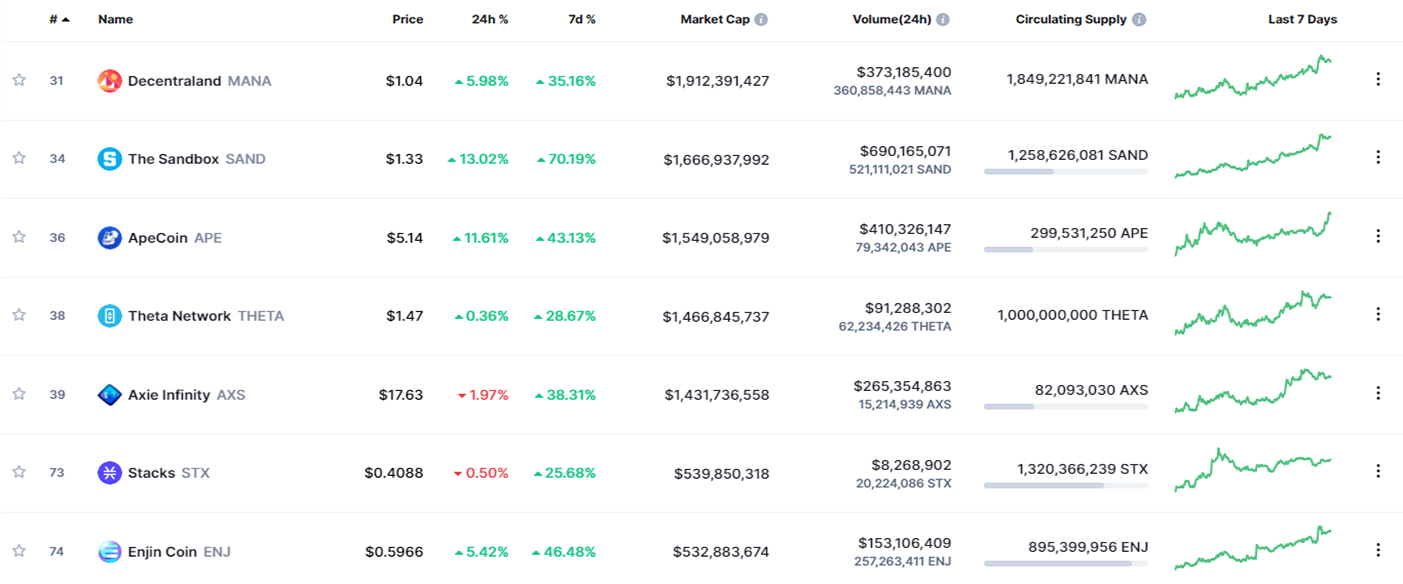Sort by the 24h % column header

click(490, 20)
